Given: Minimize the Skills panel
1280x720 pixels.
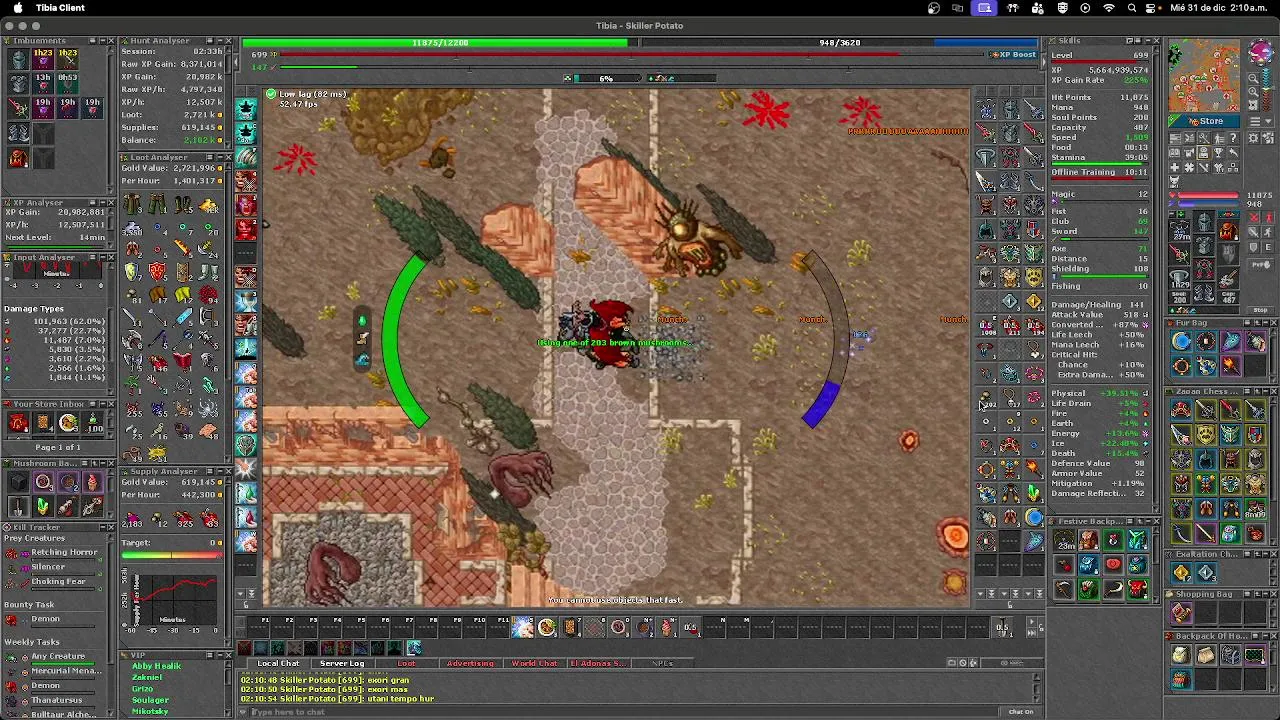Looking at the screenshot, I should tap(1148, 41).
